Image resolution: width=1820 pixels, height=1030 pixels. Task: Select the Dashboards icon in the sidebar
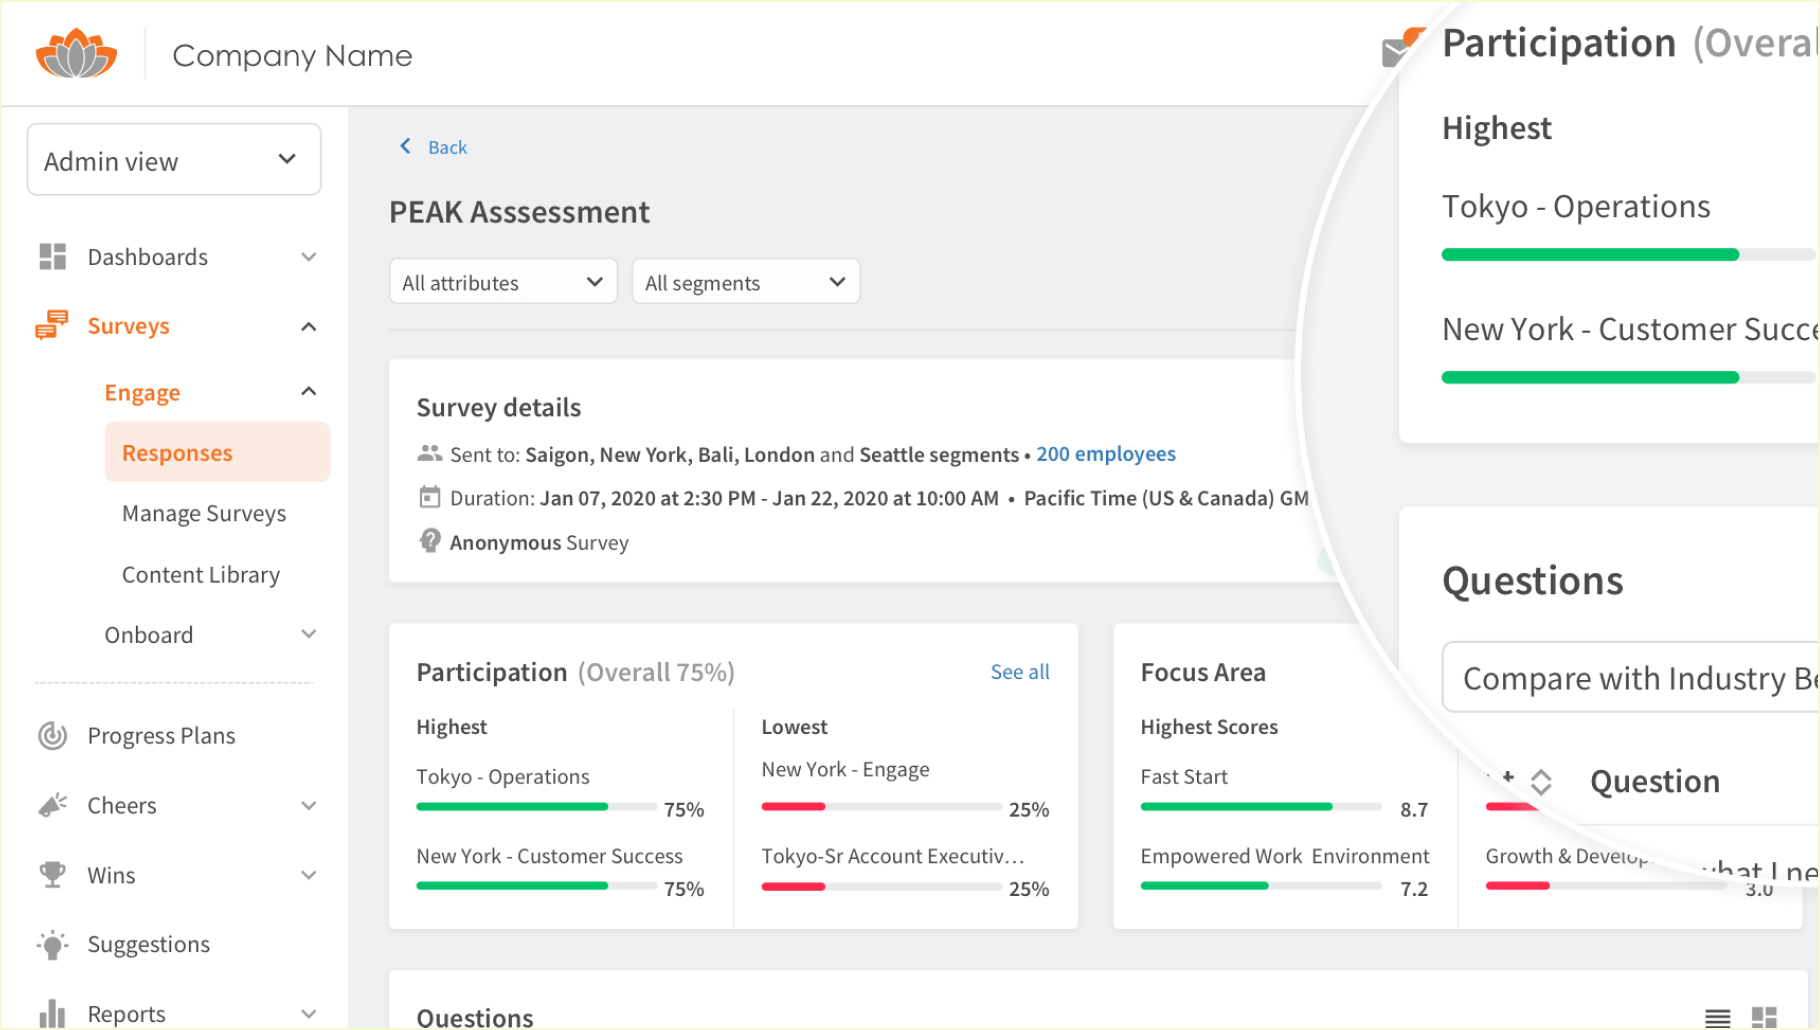click(51, 256)
